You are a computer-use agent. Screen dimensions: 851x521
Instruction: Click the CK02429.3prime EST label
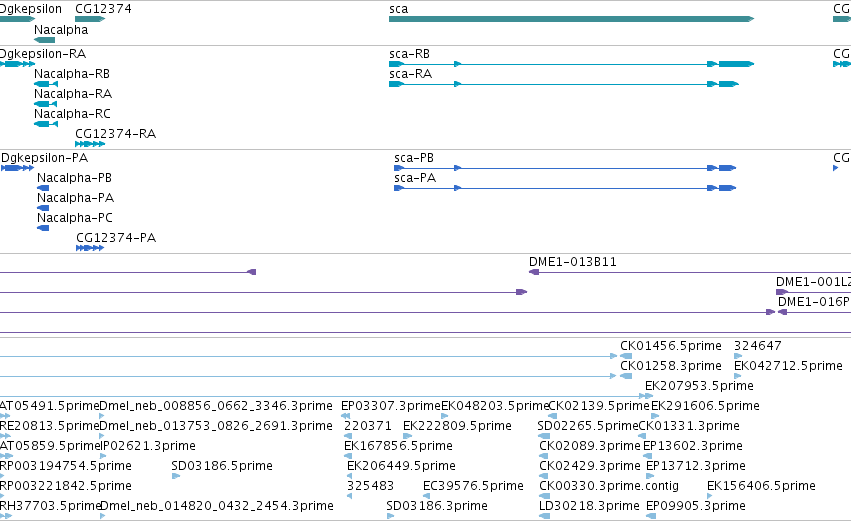(x=590, y=467)
